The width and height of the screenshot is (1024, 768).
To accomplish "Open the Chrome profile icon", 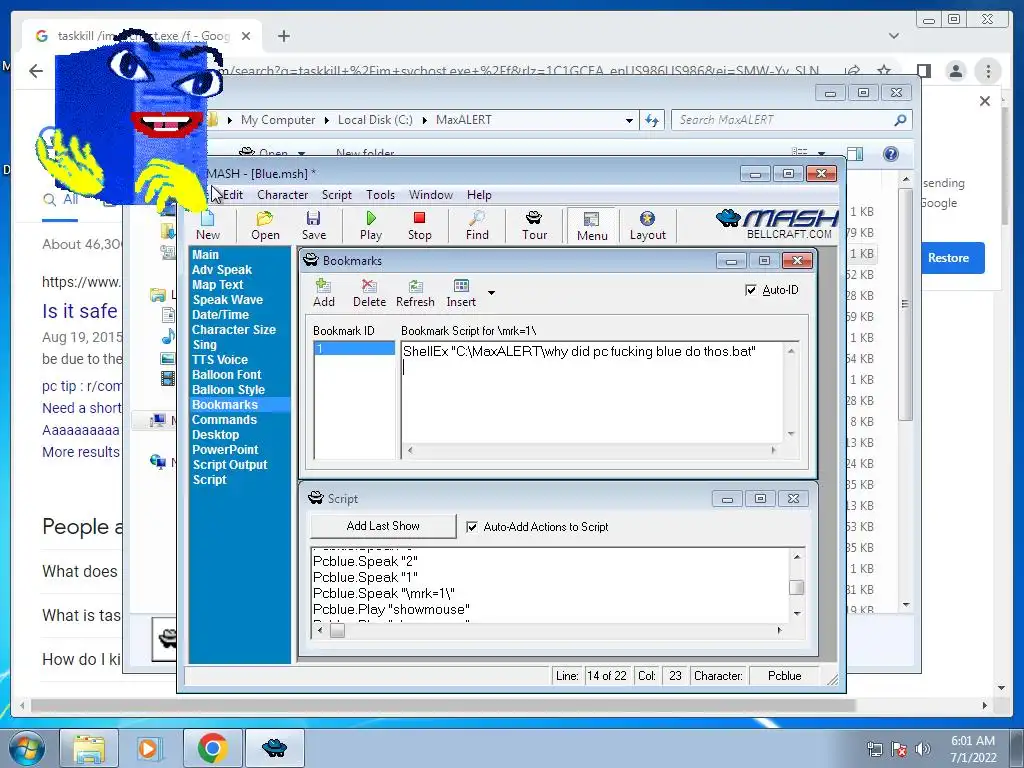I will tap(955, 71).
